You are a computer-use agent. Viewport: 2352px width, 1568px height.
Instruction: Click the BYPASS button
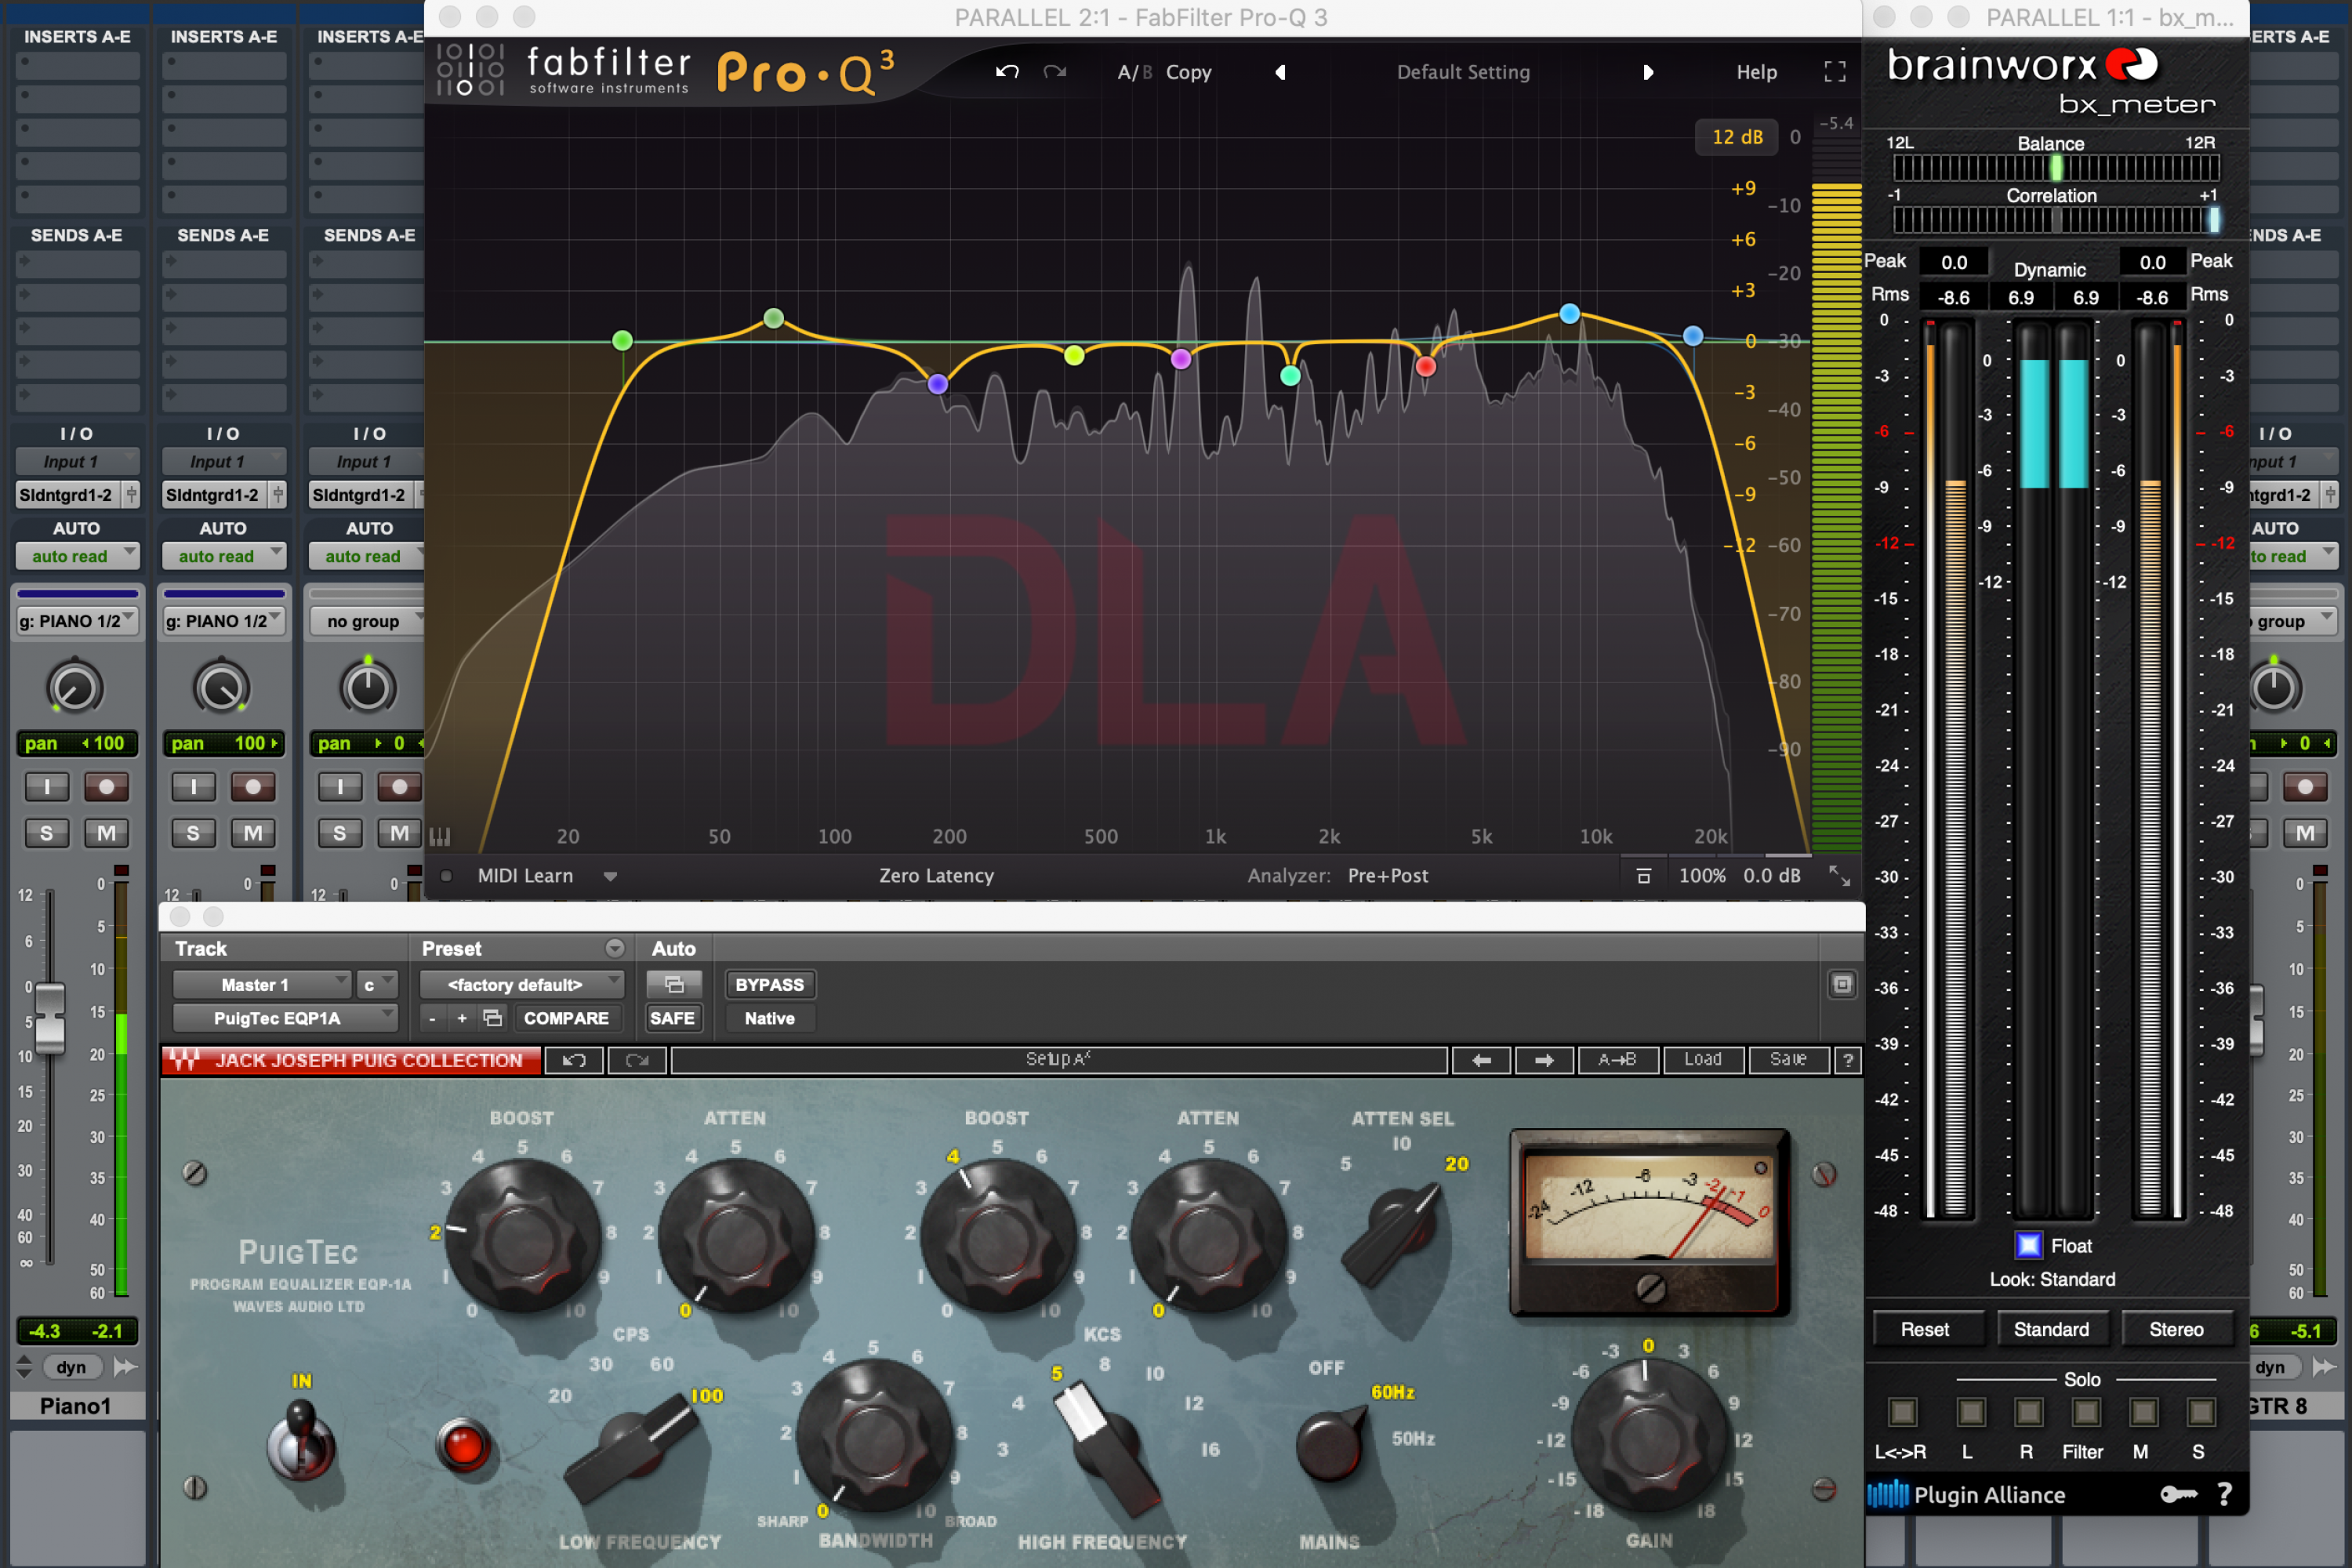pos(769,985)
